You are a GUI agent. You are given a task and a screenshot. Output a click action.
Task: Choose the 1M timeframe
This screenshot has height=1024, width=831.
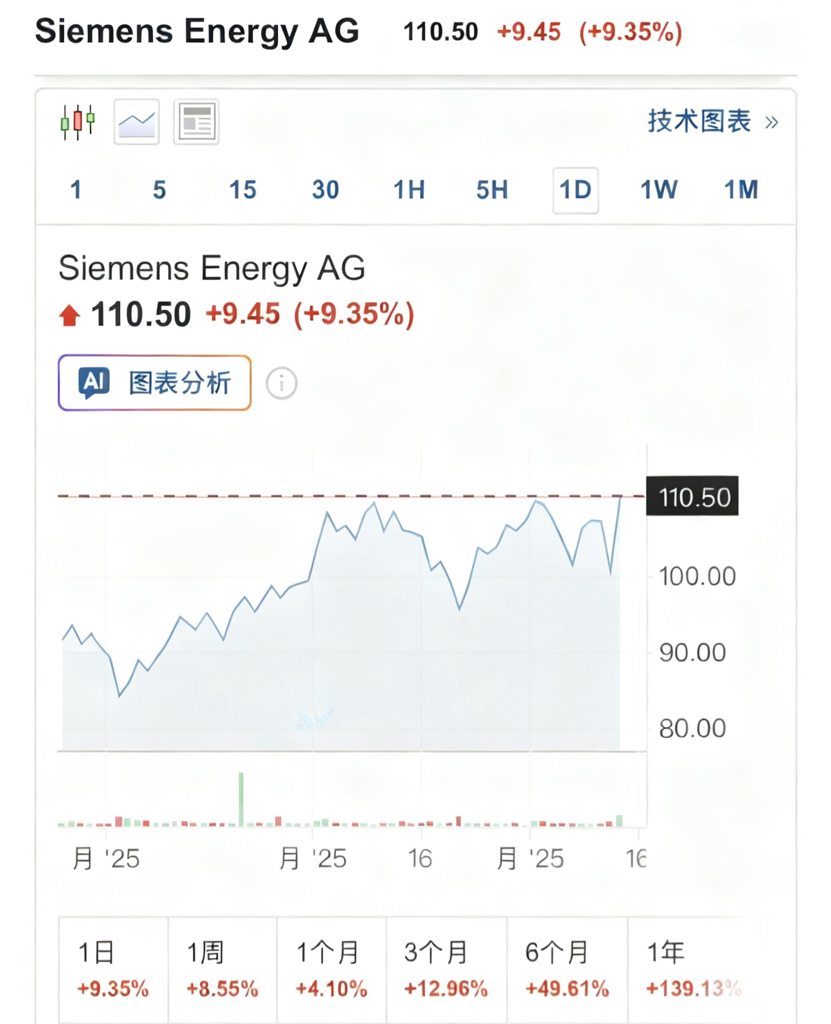[741, 190]
